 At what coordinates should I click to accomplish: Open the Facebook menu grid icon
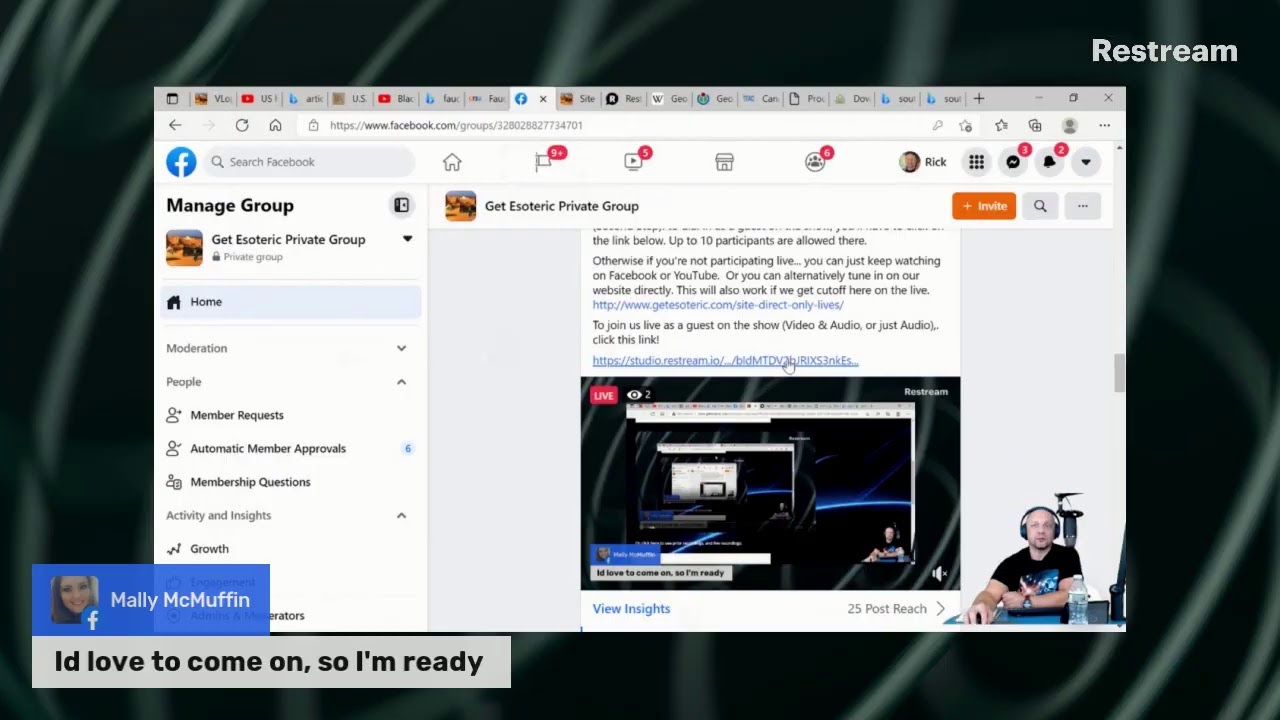(976, 162)
